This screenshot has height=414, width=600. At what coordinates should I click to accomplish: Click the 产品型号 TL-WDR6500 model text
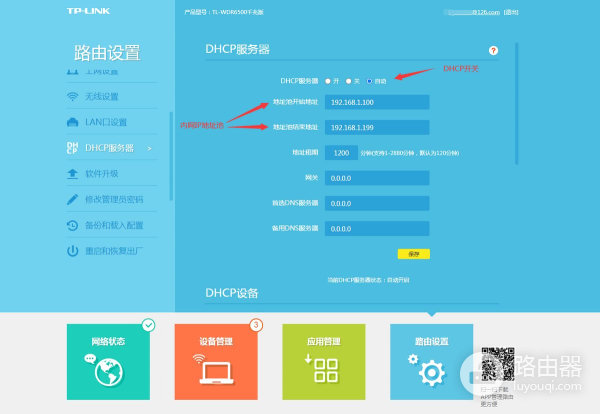(x=224, y=12)
